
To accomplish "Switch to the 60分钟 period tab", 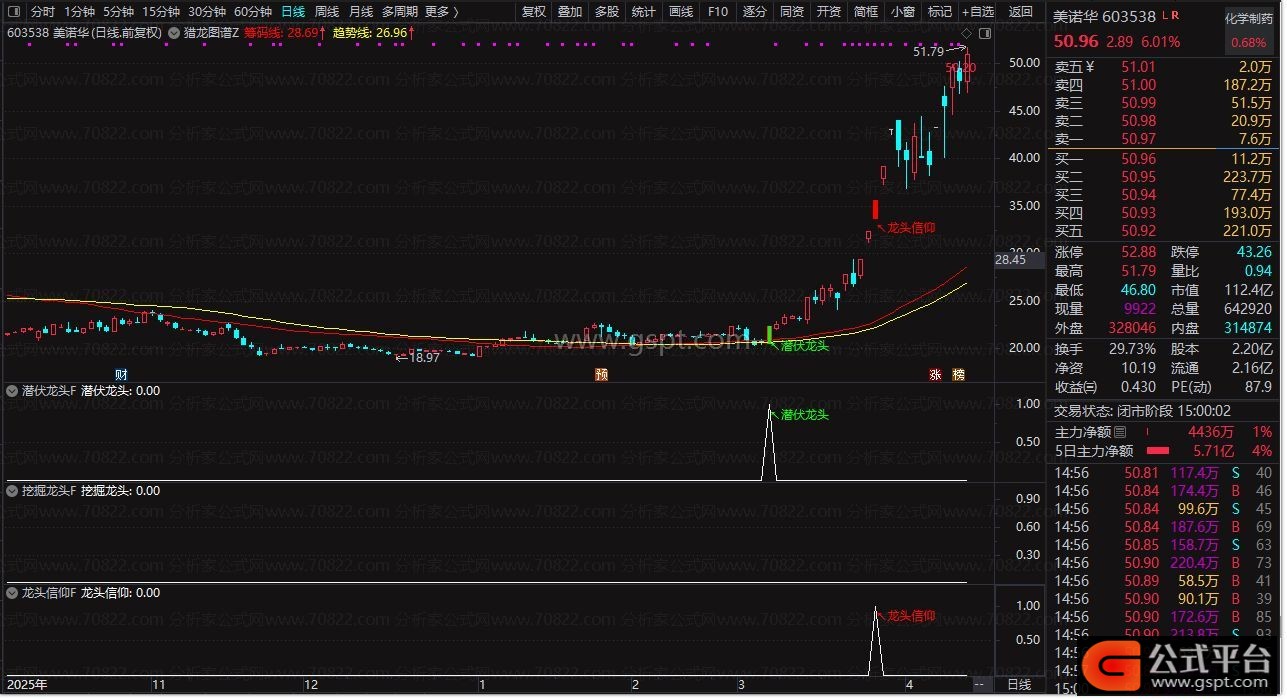I will click(252, 12).
